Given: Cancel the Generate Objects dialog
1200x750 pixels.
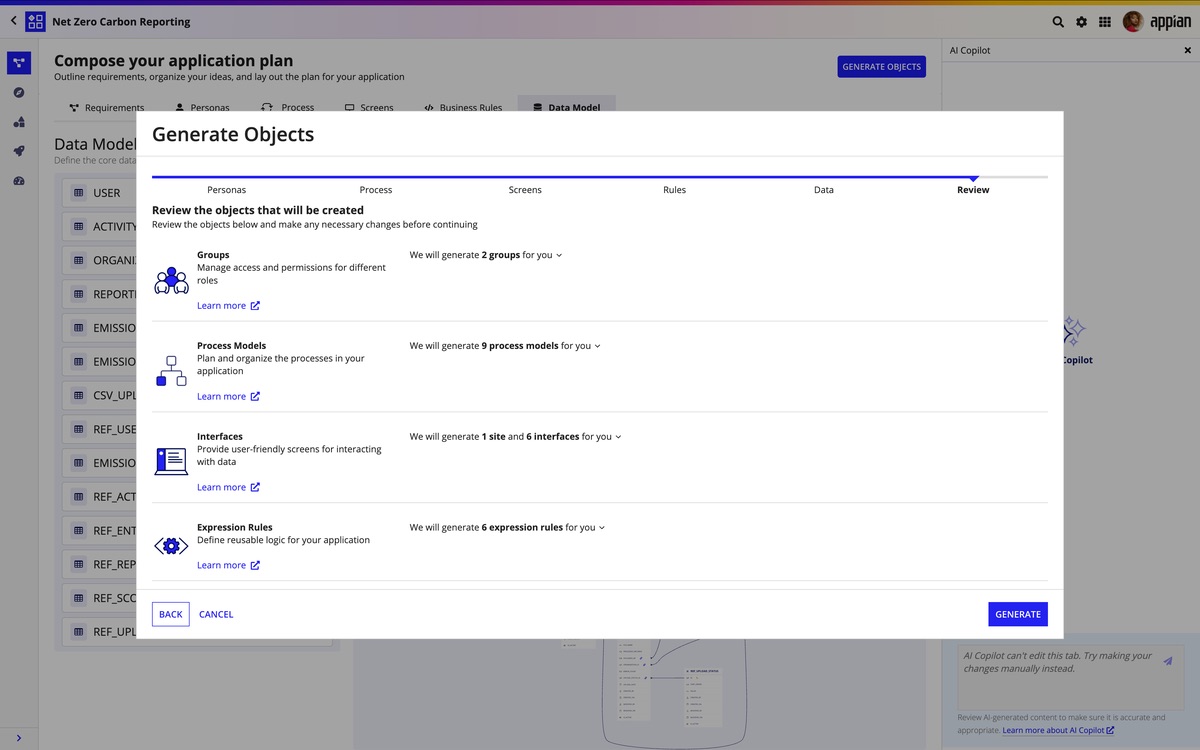Looking at the screenshot, I should pos(216,614).
